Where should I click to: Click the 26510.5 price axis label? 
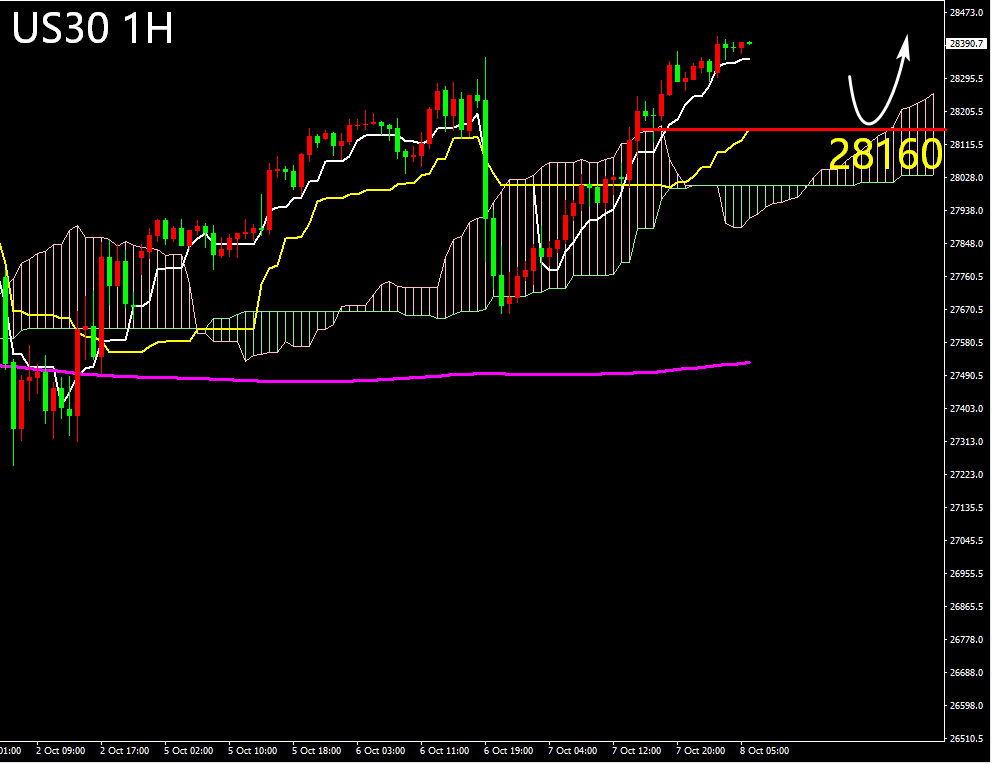pos(966,739)
